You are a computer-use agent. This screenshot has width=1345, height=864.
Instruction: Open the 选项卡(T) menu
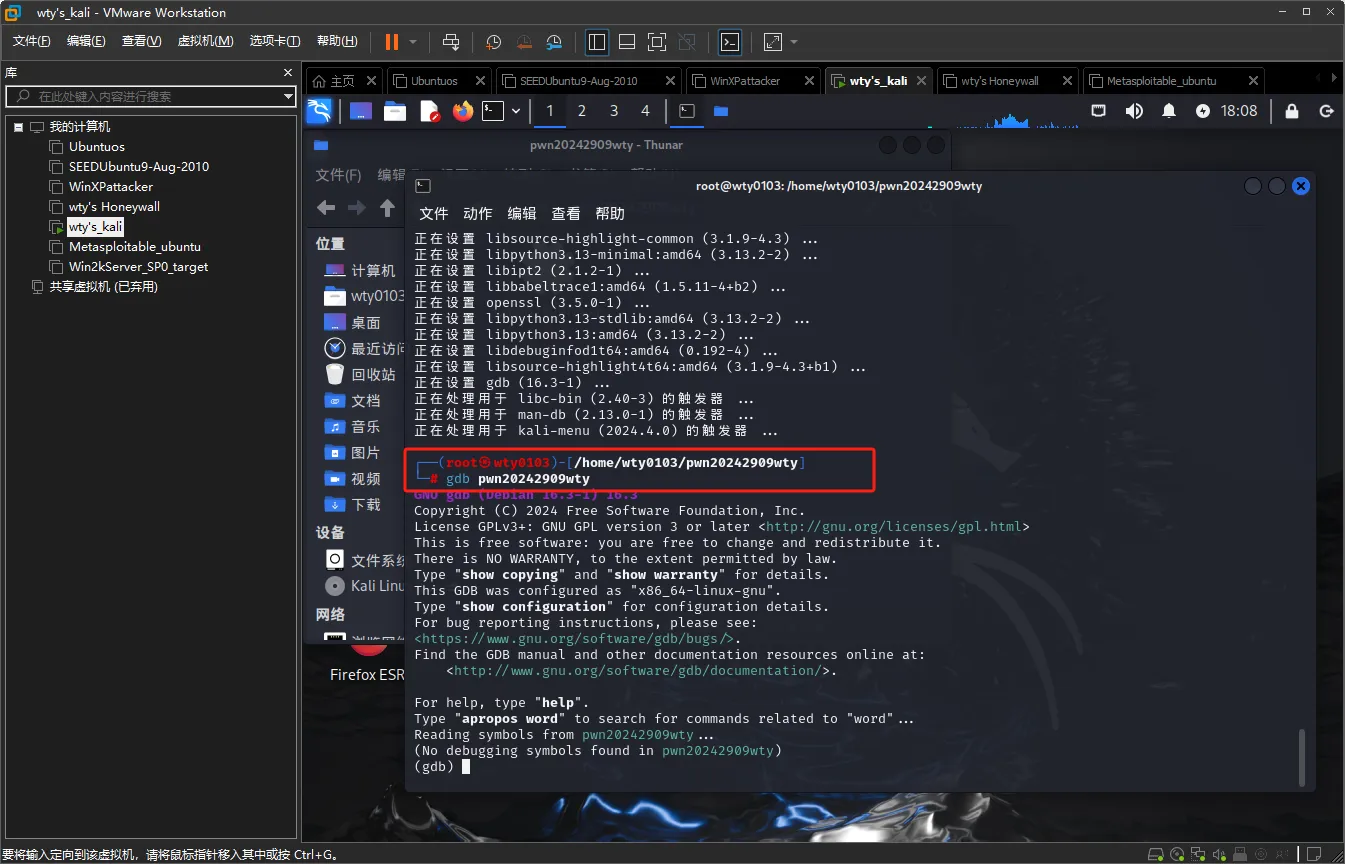pos(275,41)
